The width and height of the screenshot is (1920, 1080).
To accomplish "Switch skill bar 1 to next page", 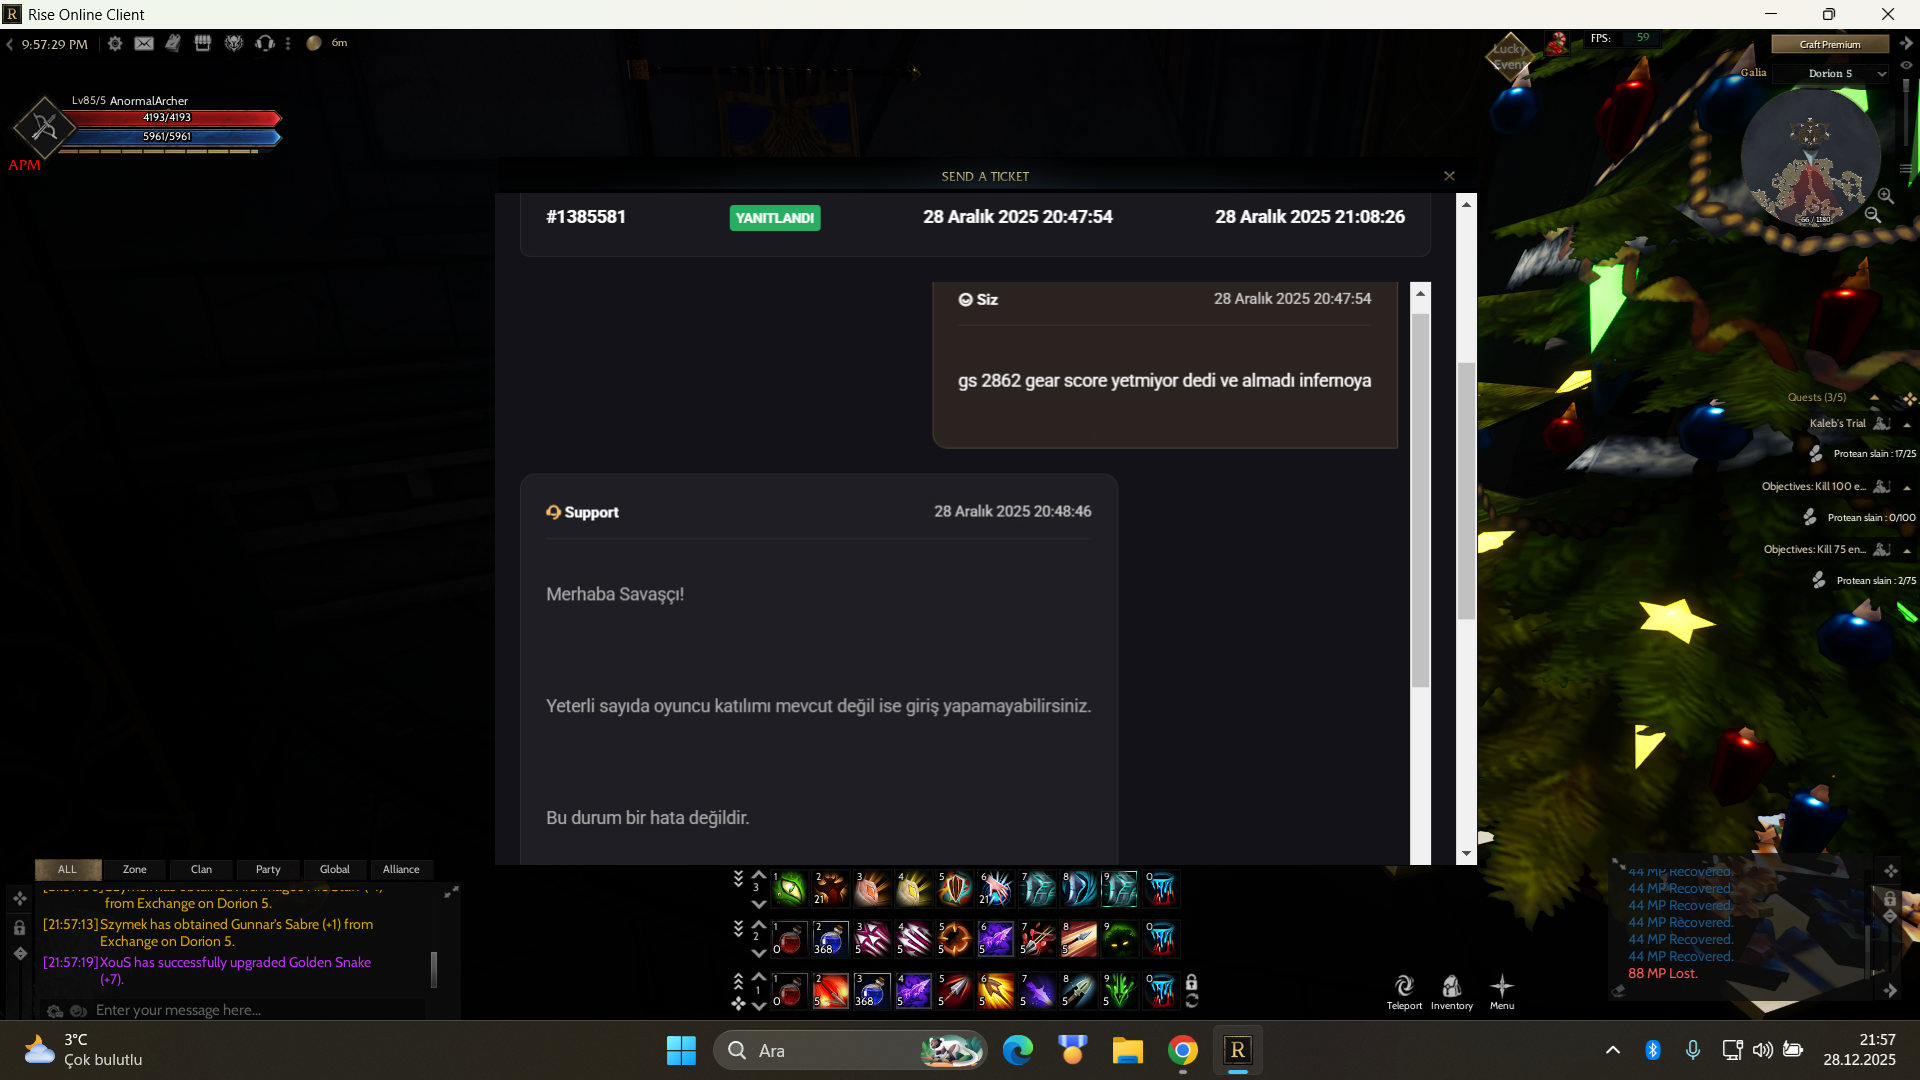I will tap(759, 1005).
